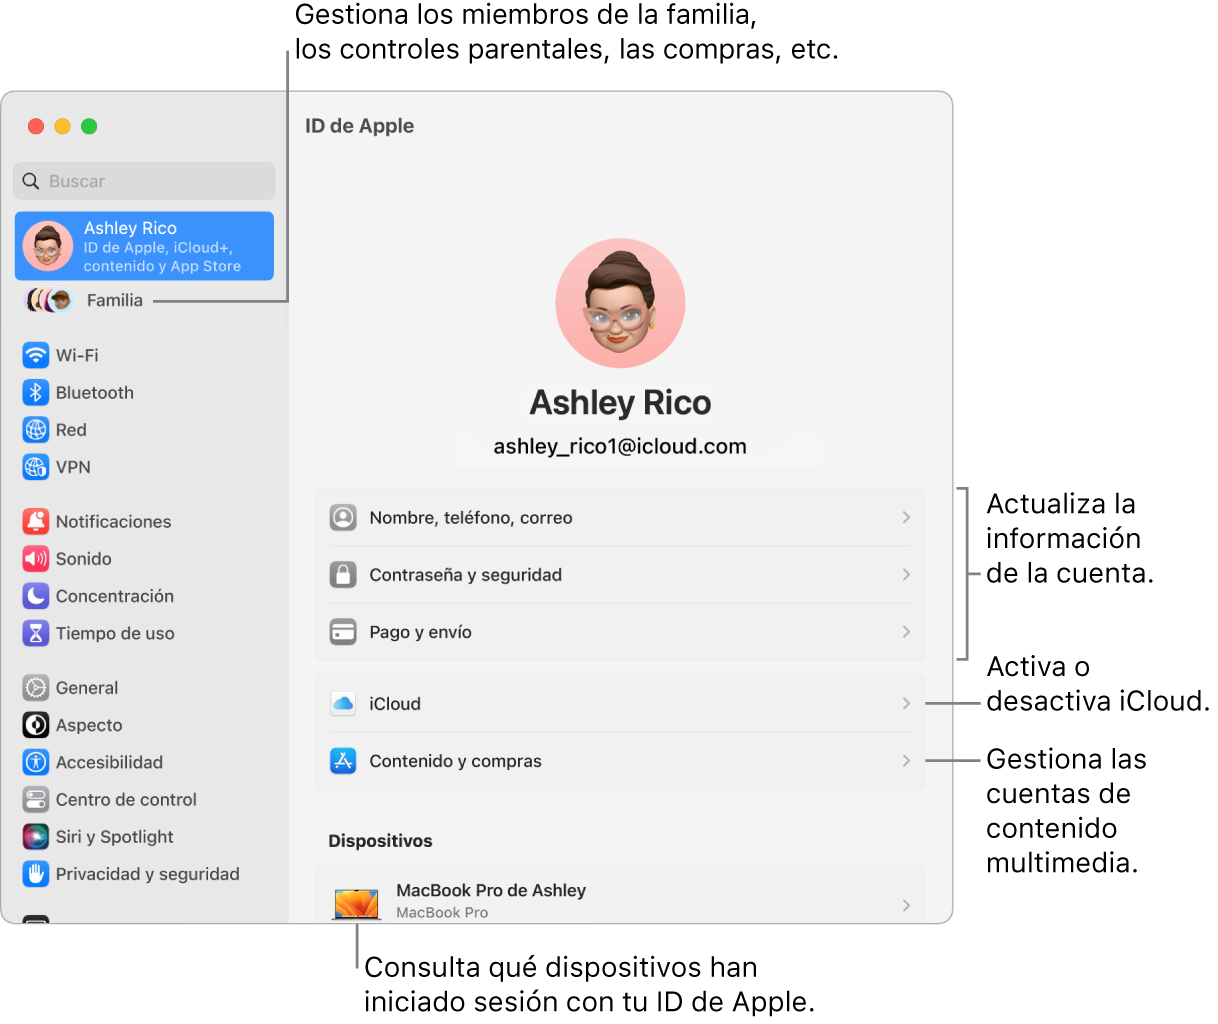1218x1024 pixels.
Task: Switch to the Familia section
Action: [114, 299]
